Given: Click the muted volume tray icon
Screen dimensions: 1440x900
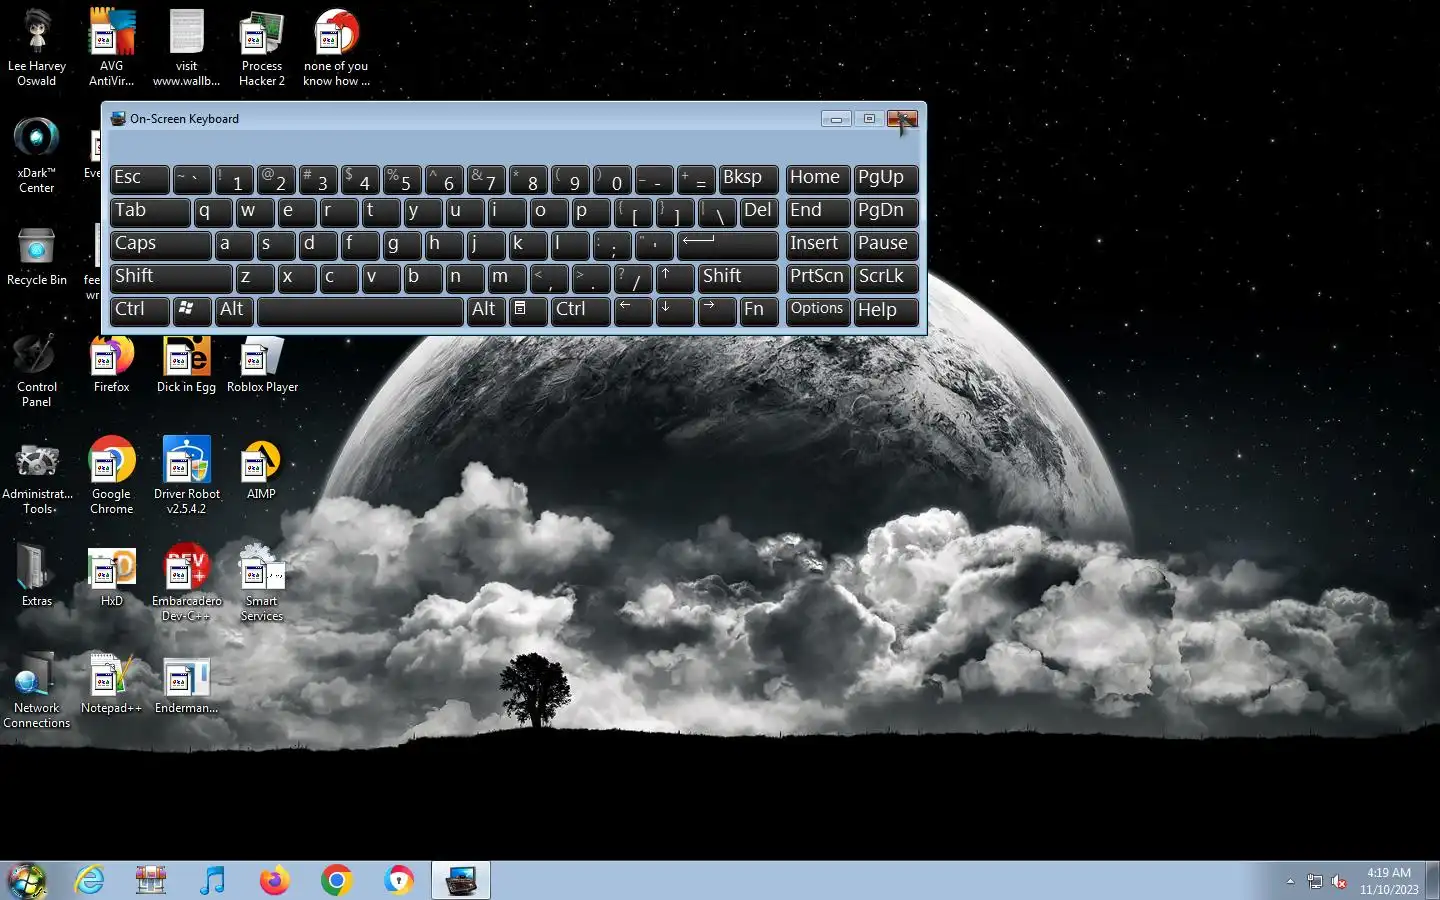Looking at the screenshot, I should point(1339,882).
